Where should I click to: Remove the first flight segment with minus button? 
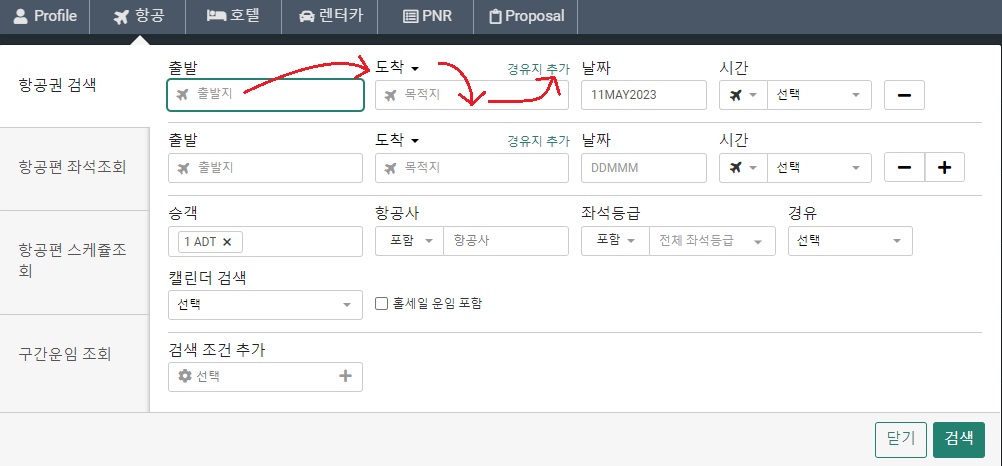click(x=904, y=95)
